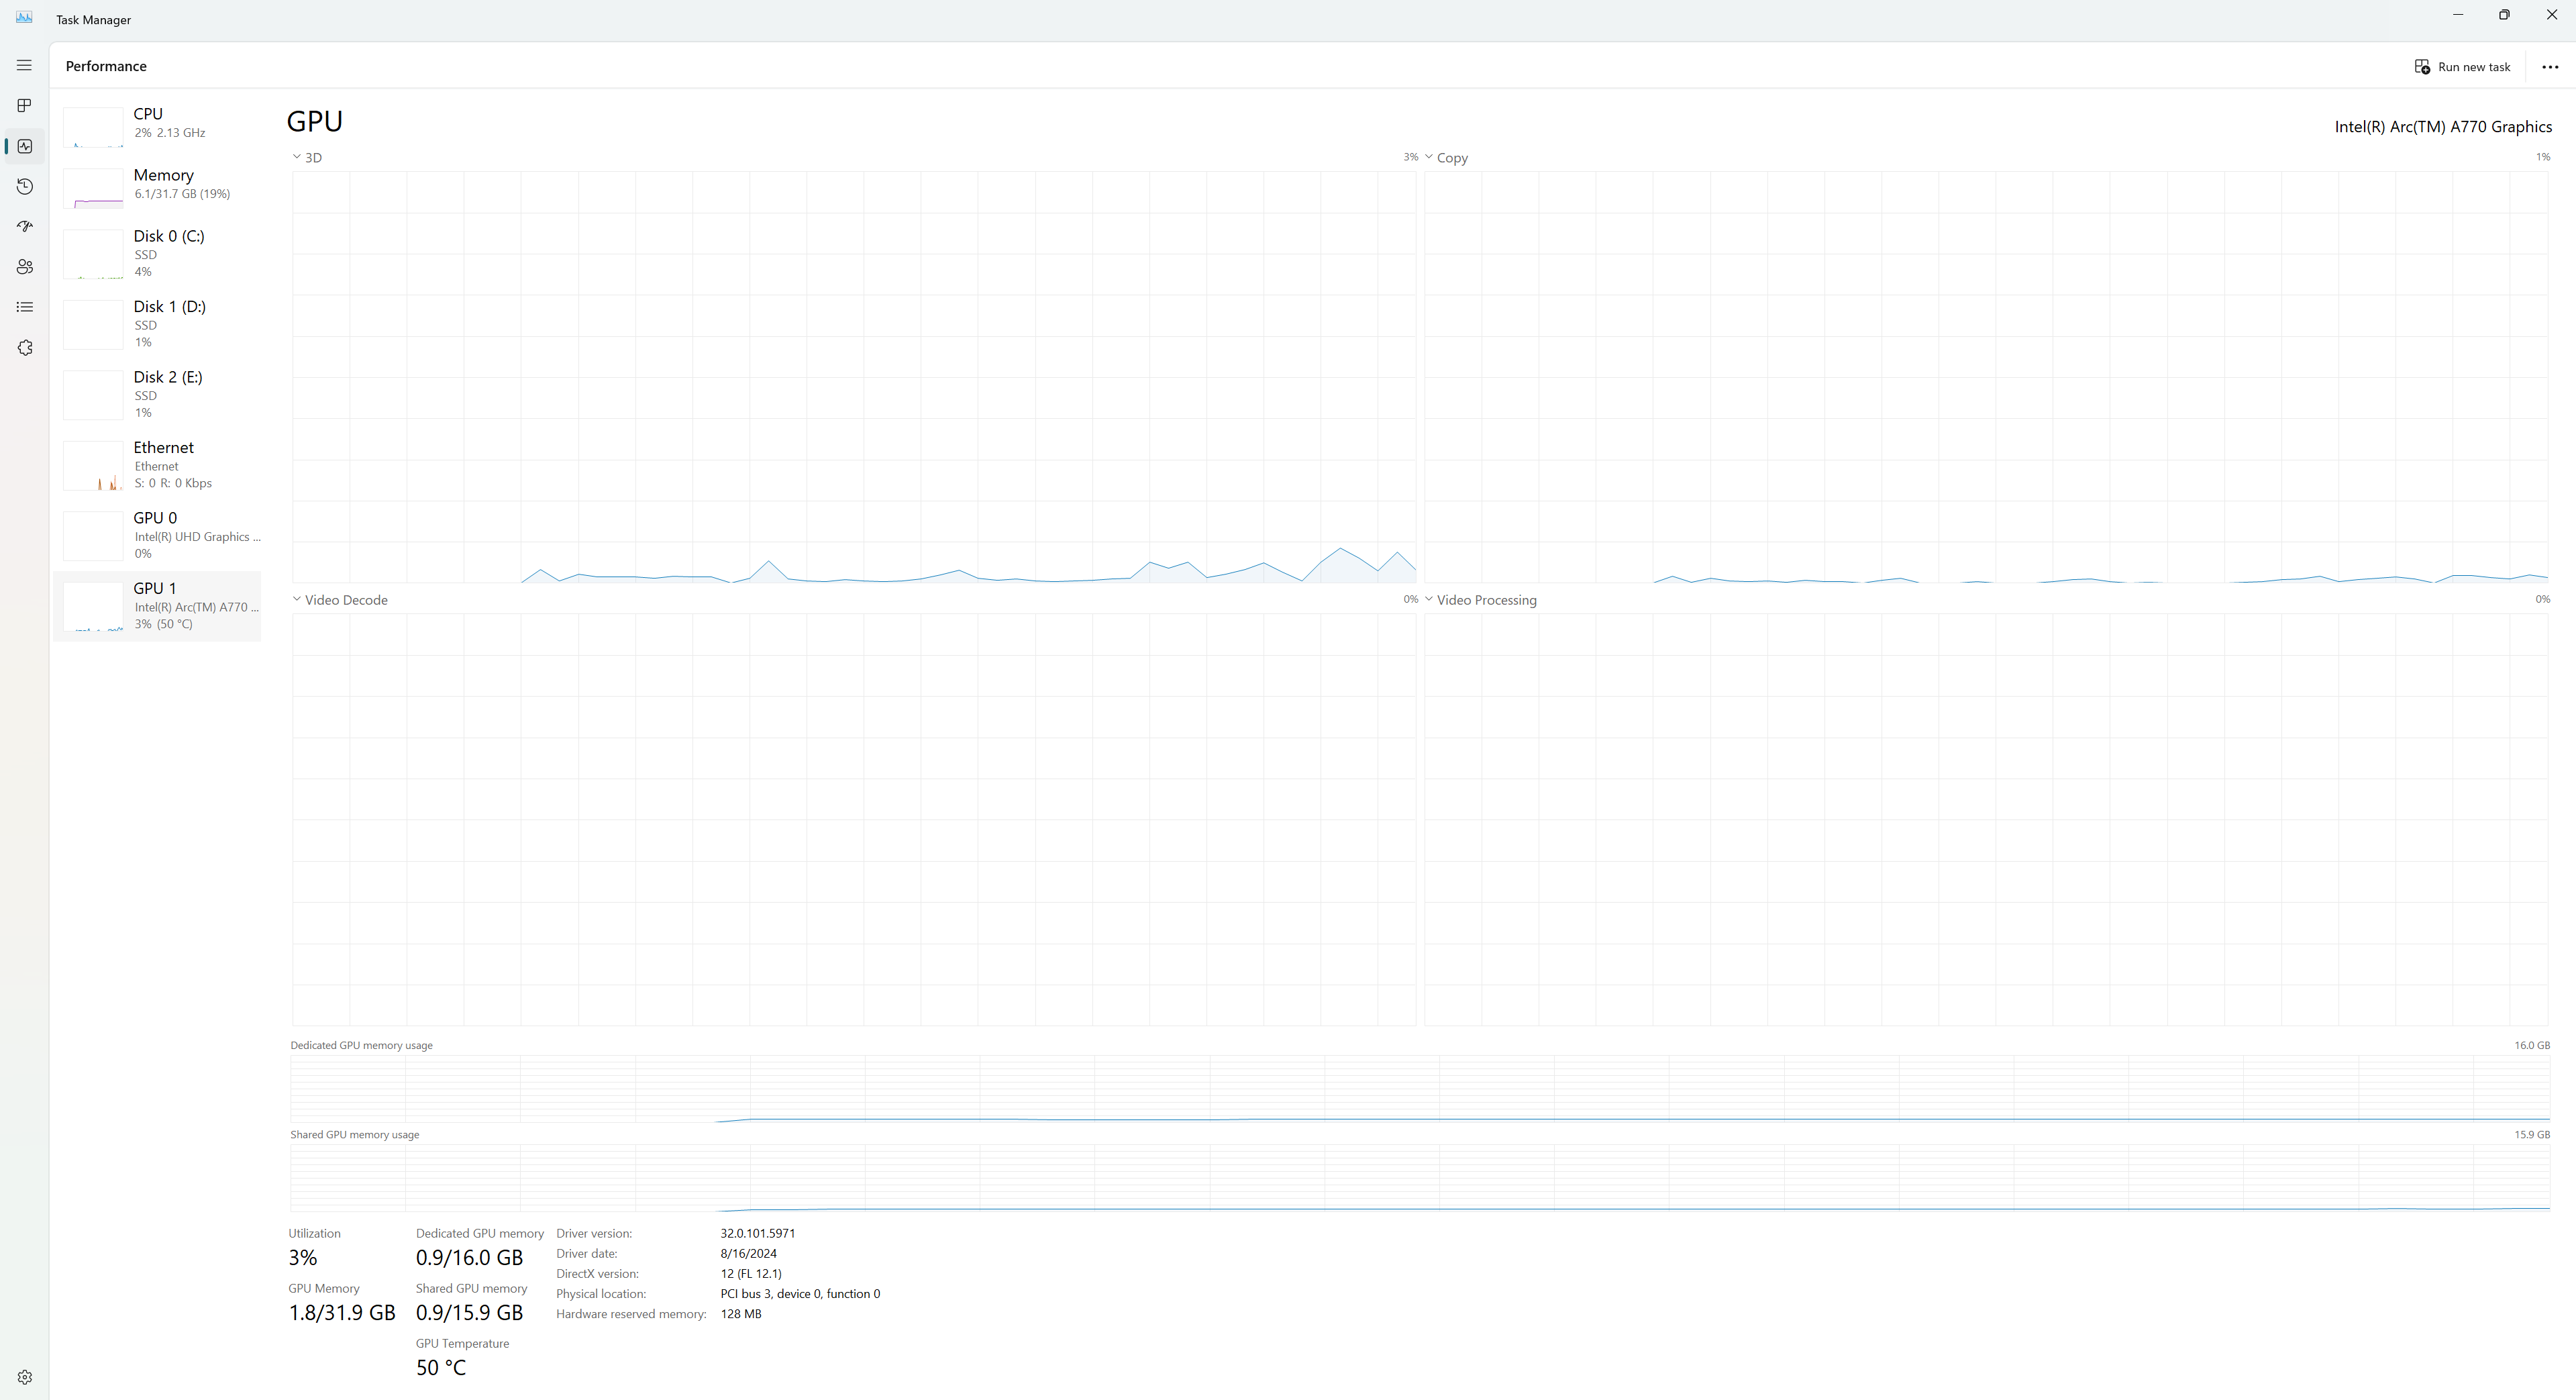This screenshot has height=1400, width=2576.
Task: Click the Intel(R) Arc(TM) A770 Graphics title
Action: click(x=2443, y=127)
